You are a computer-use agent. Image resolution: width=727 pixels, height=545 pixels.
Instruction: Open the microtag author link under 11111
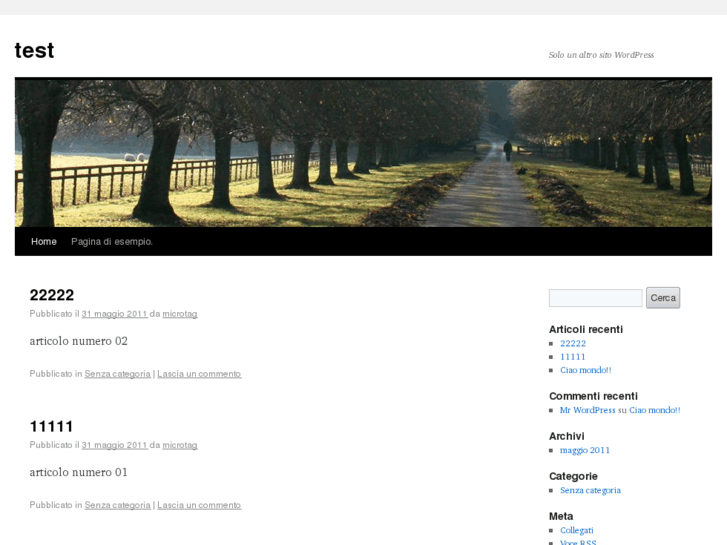coord(180,445)
